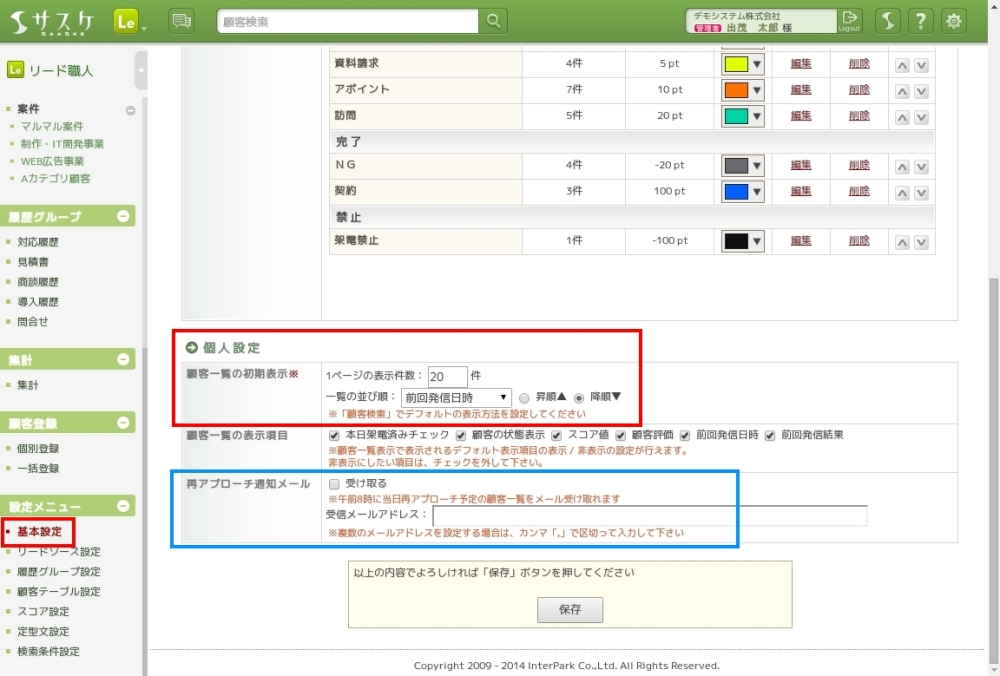
Task: Open the orange color swatch for アポイント
Action: pos(742,91)
